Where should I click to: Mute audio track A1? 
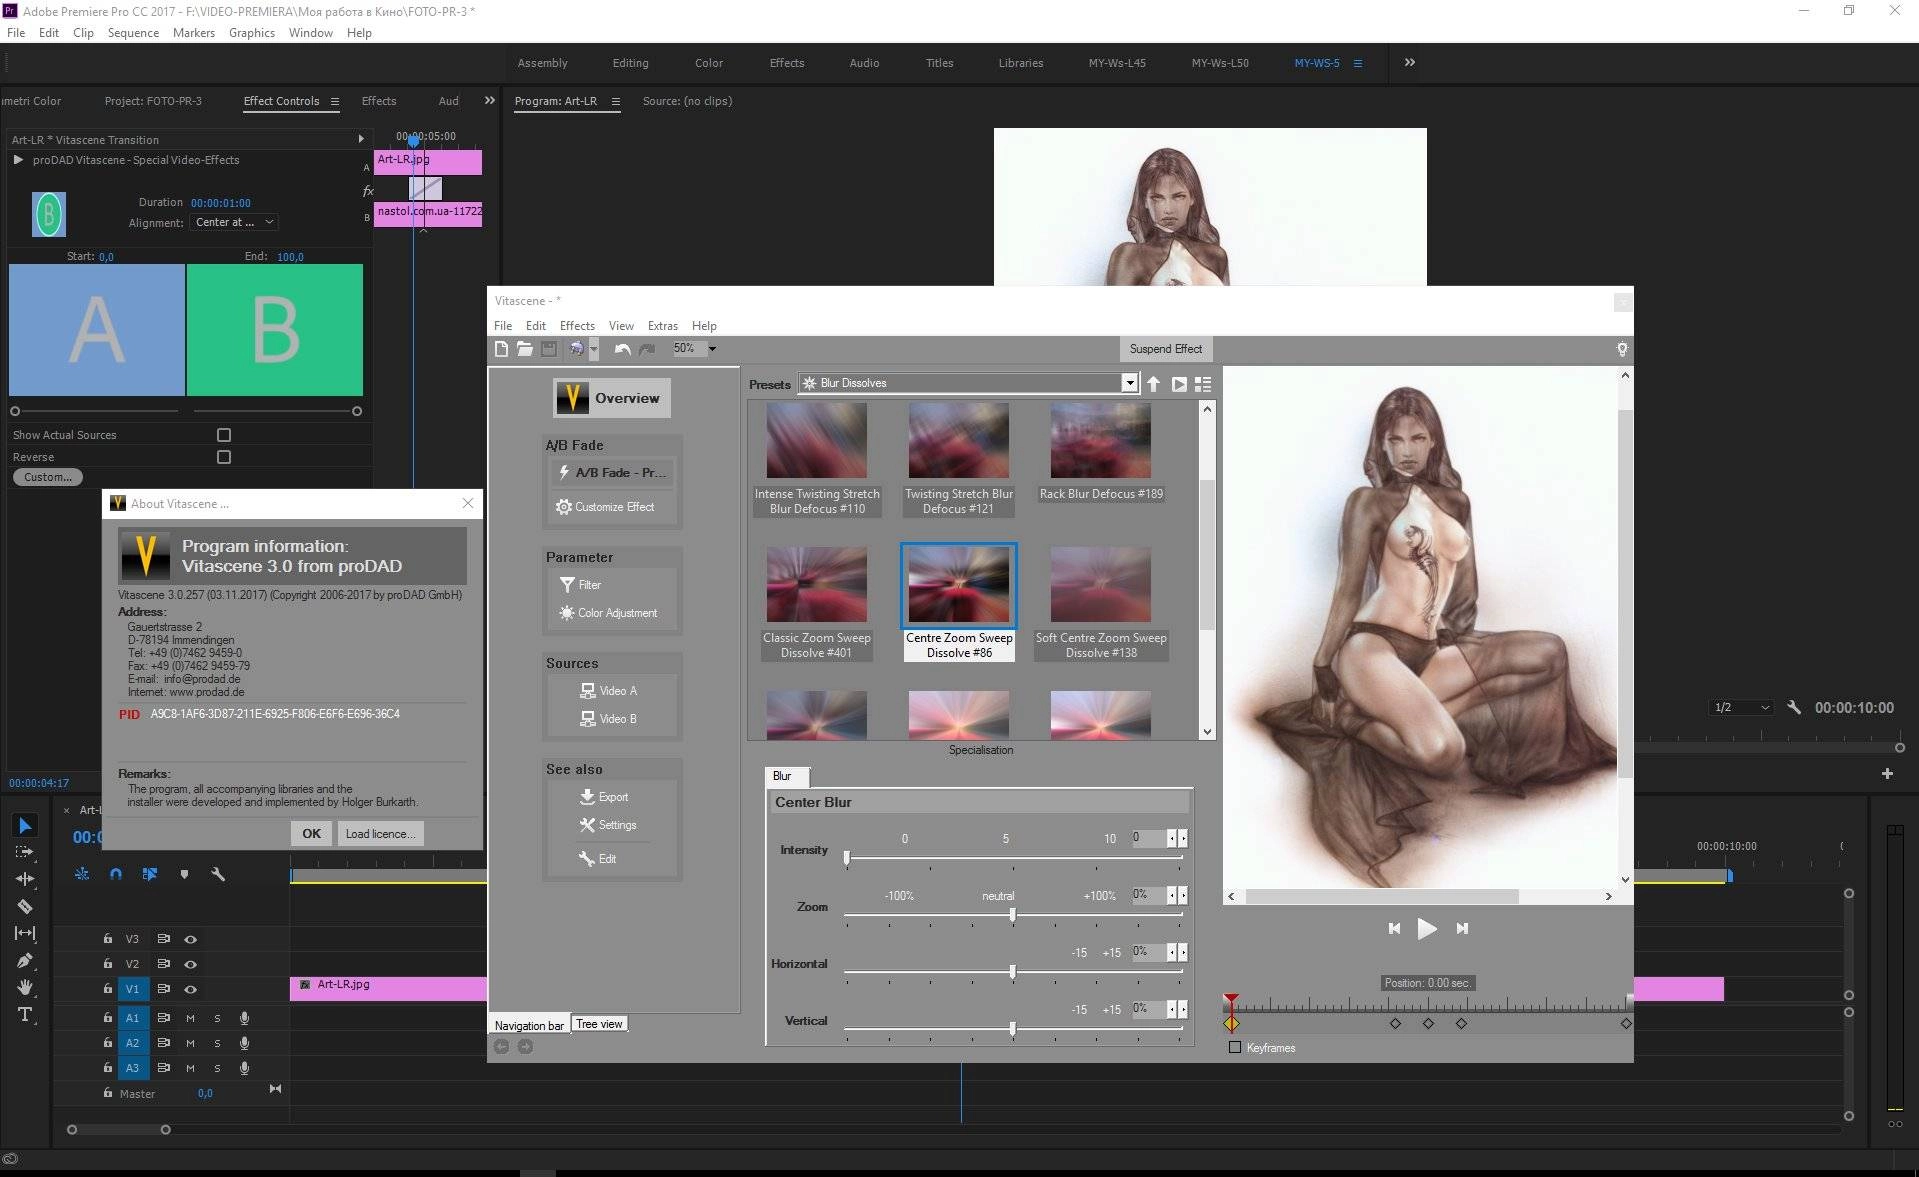[x=190, y=1018]
